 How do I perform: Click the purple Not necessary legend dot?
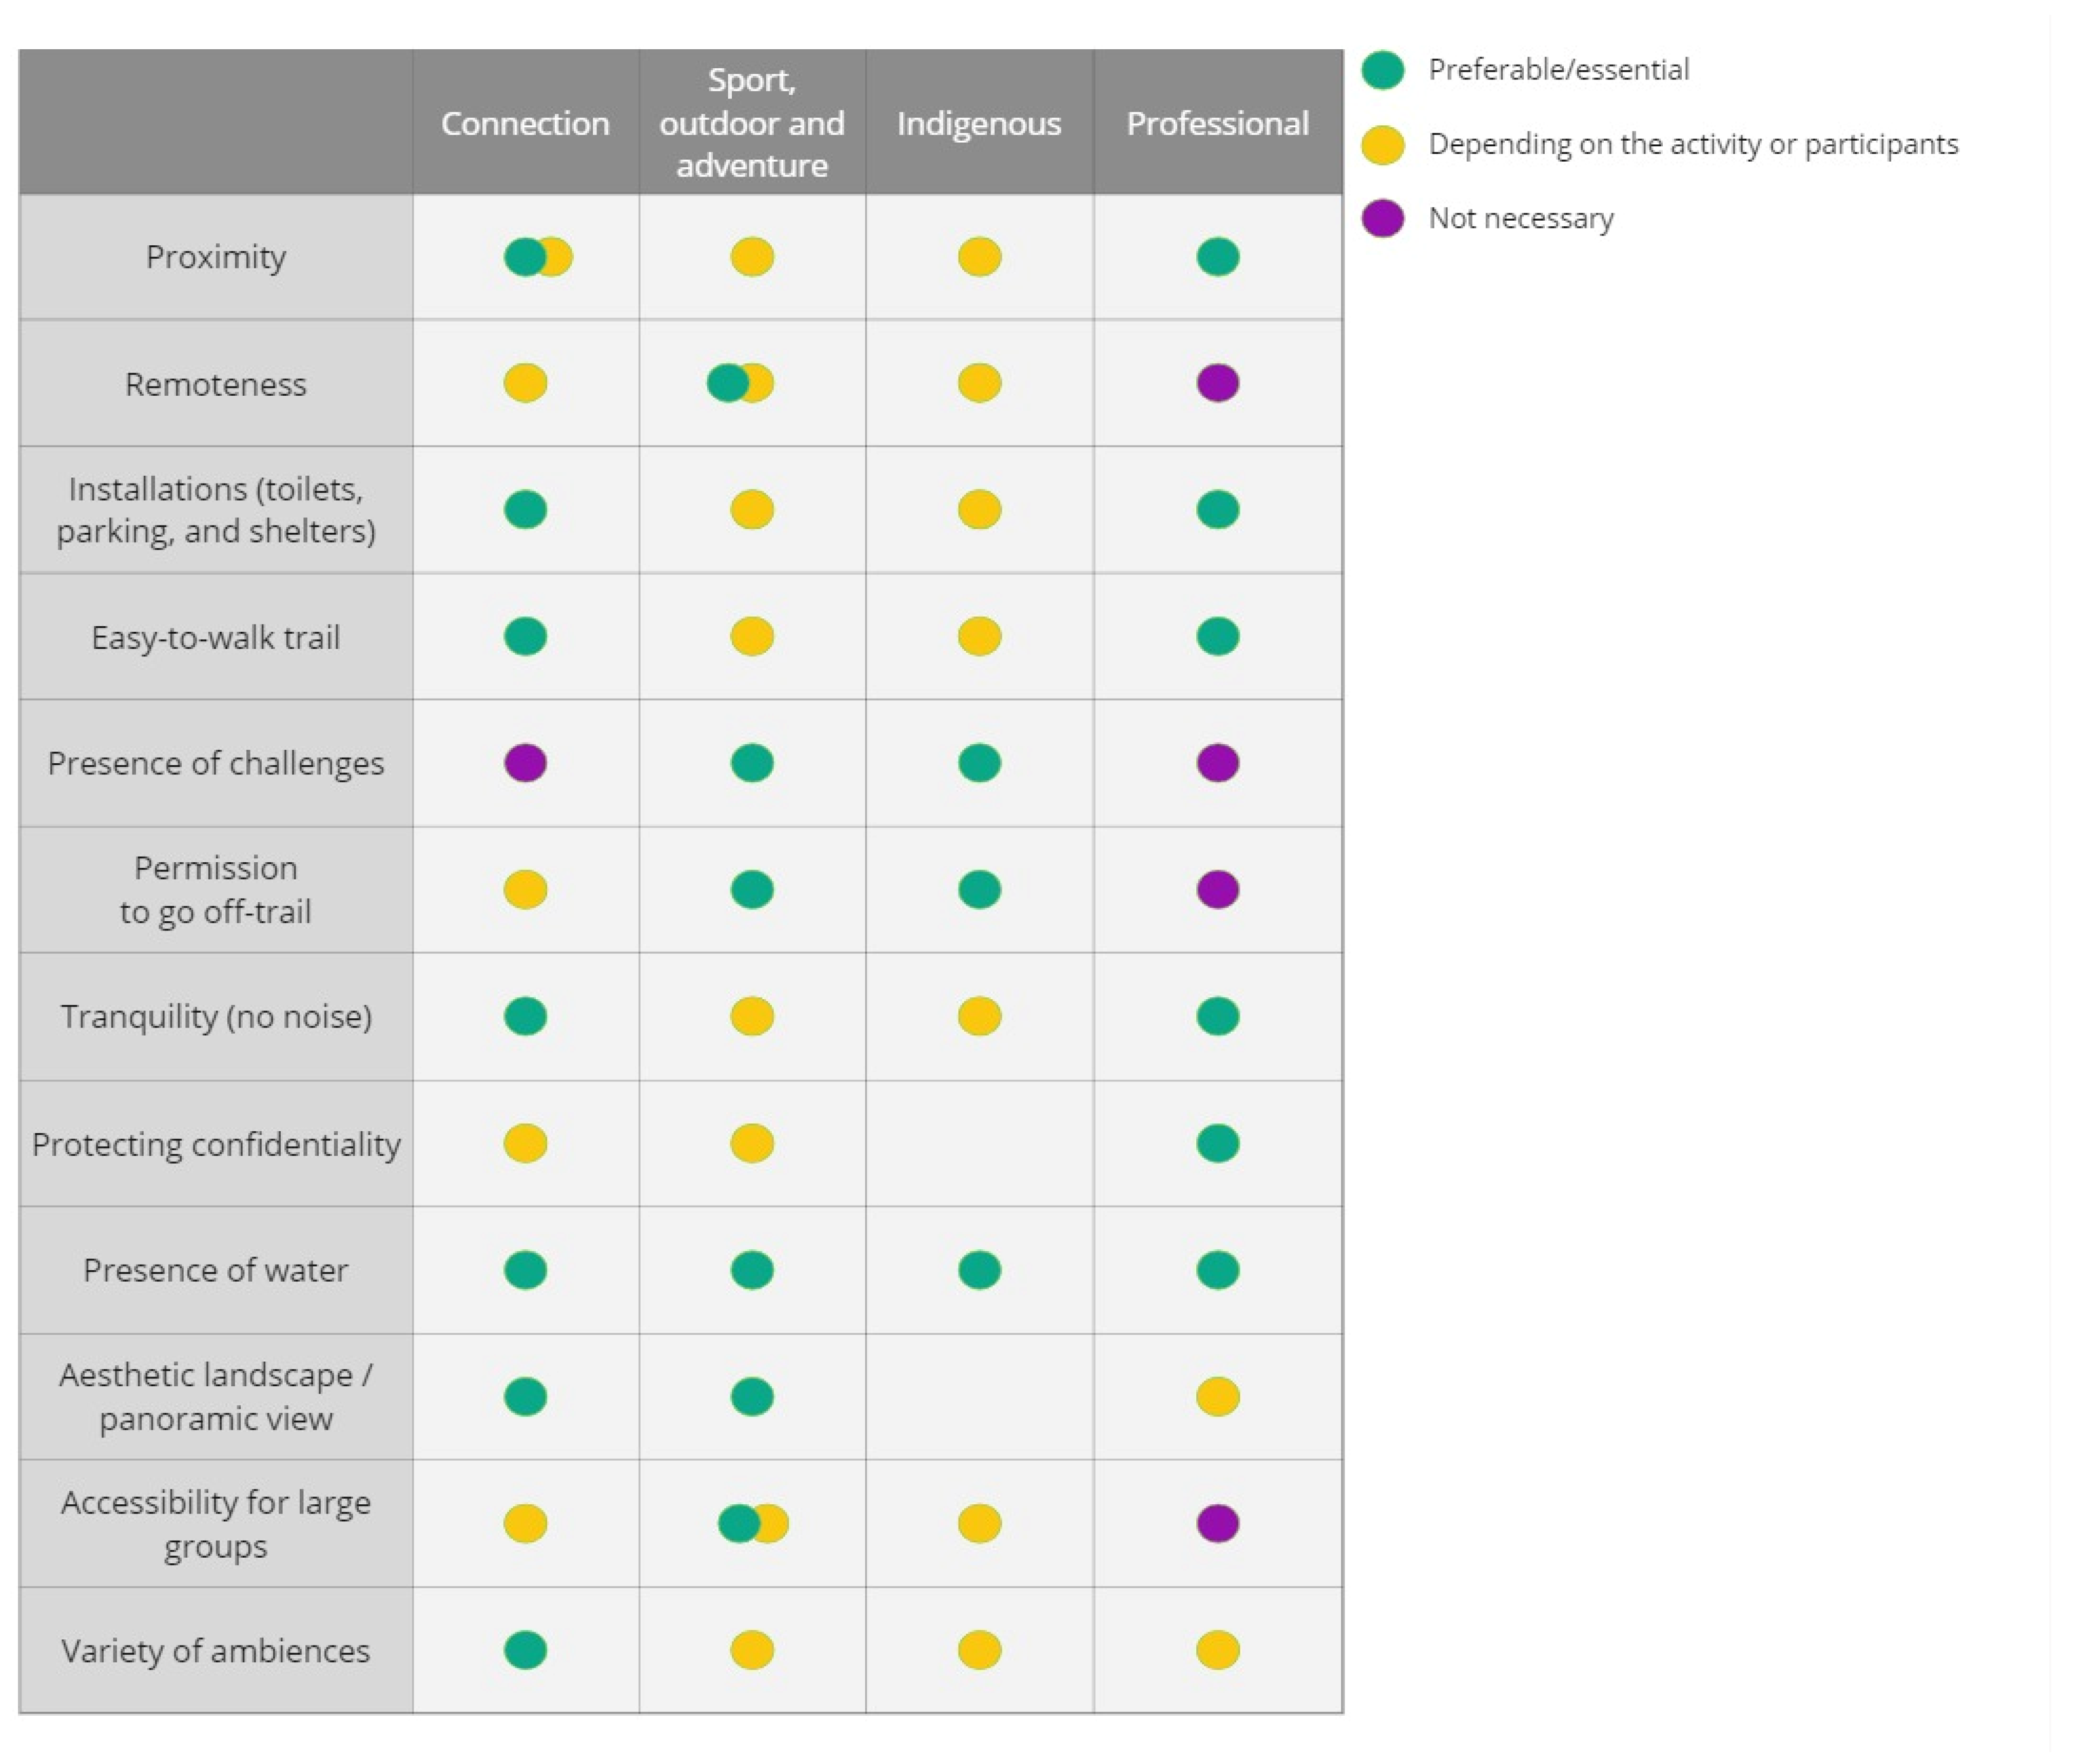pos(1382,218)
